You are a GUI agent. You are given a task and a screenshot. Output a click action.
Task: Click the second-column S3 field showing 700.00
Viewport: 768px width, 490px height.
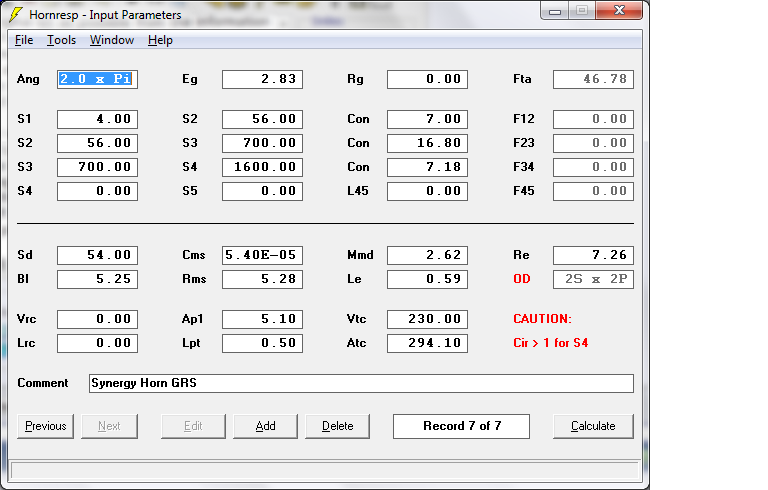[x=263, y=143]
